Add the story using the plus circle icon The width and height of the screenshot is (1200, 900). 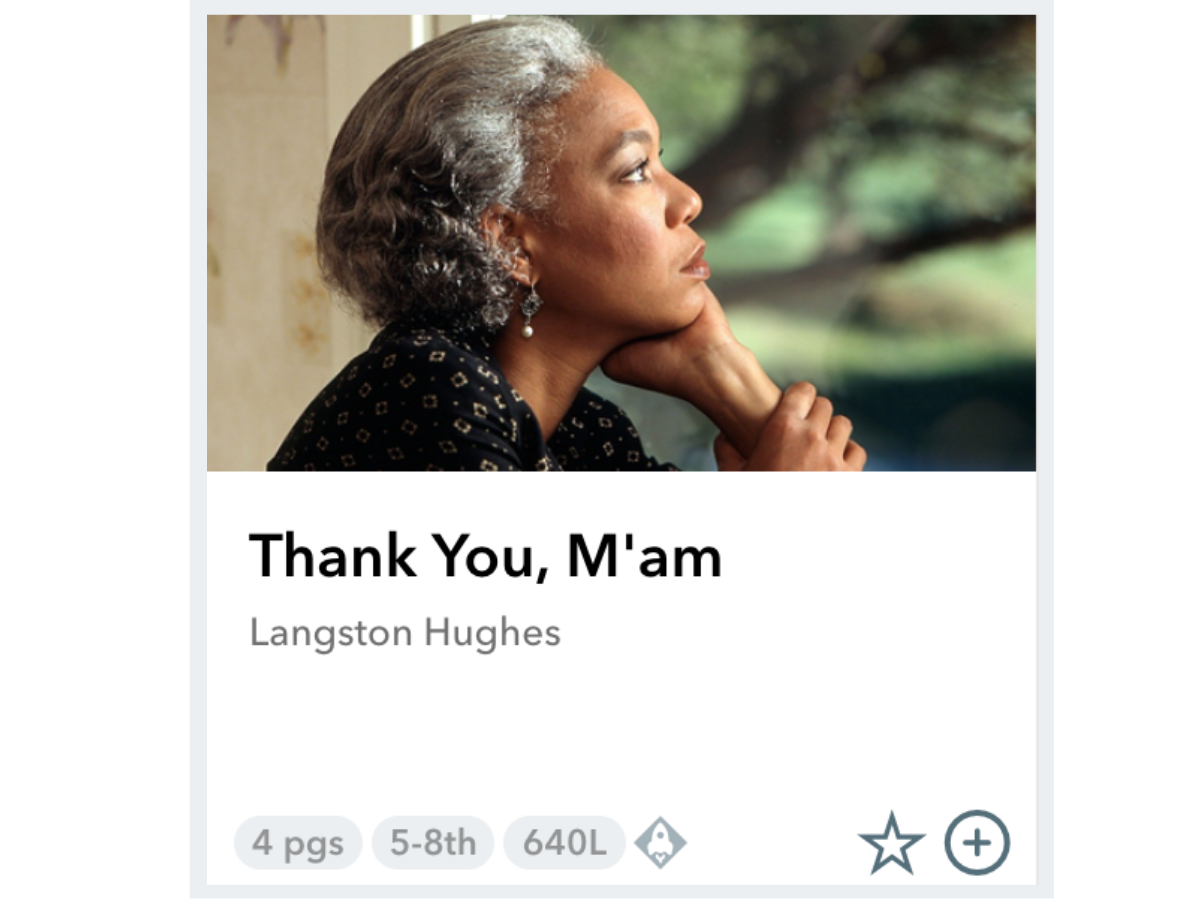tap(977, 843)
